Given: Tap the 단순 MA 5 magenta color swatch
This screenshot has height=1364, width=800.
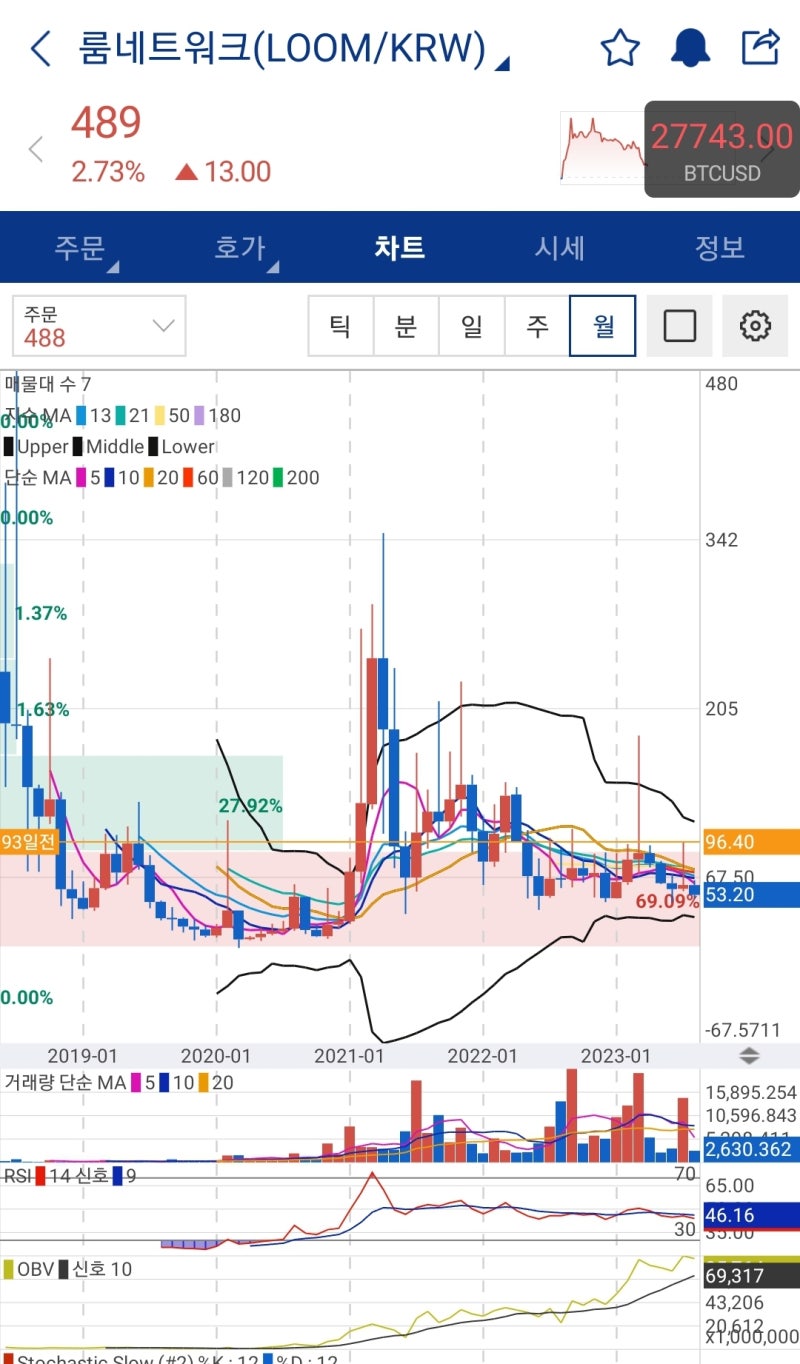Looking at the screenshot, I should coord(81,478).
